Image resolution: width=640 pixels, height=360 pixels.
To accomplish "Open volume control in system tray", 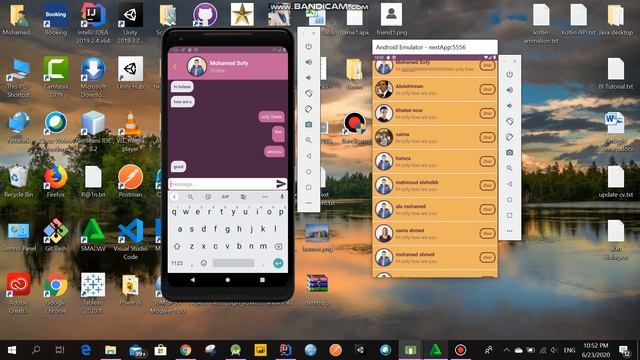I will [554, 350].
